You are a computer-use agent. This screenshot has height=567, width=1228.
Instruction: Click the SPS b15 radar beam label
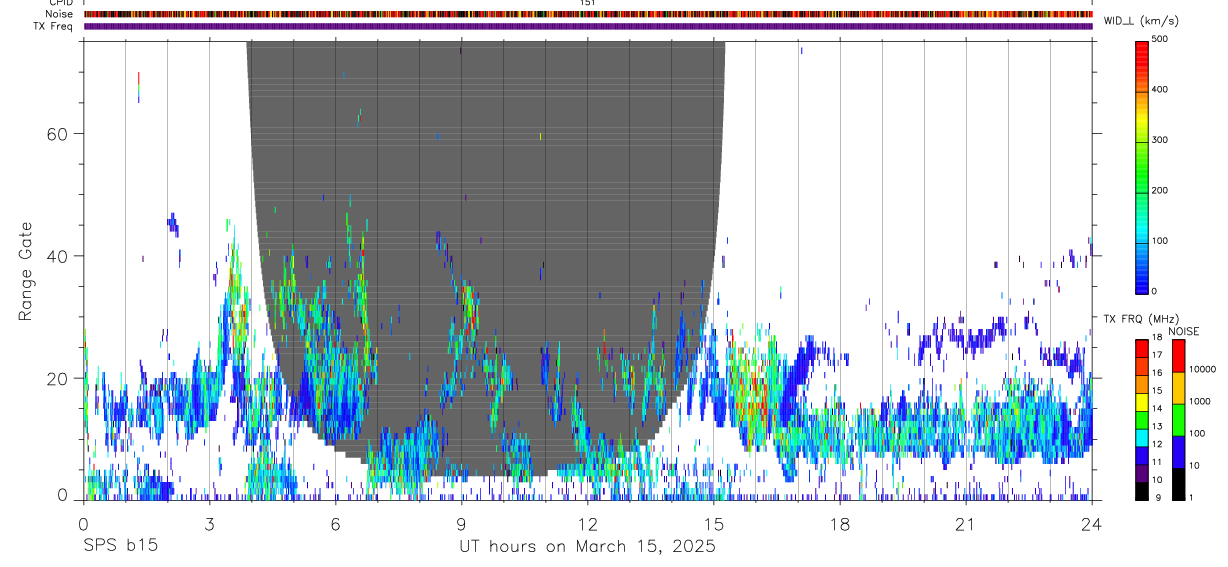120,547
